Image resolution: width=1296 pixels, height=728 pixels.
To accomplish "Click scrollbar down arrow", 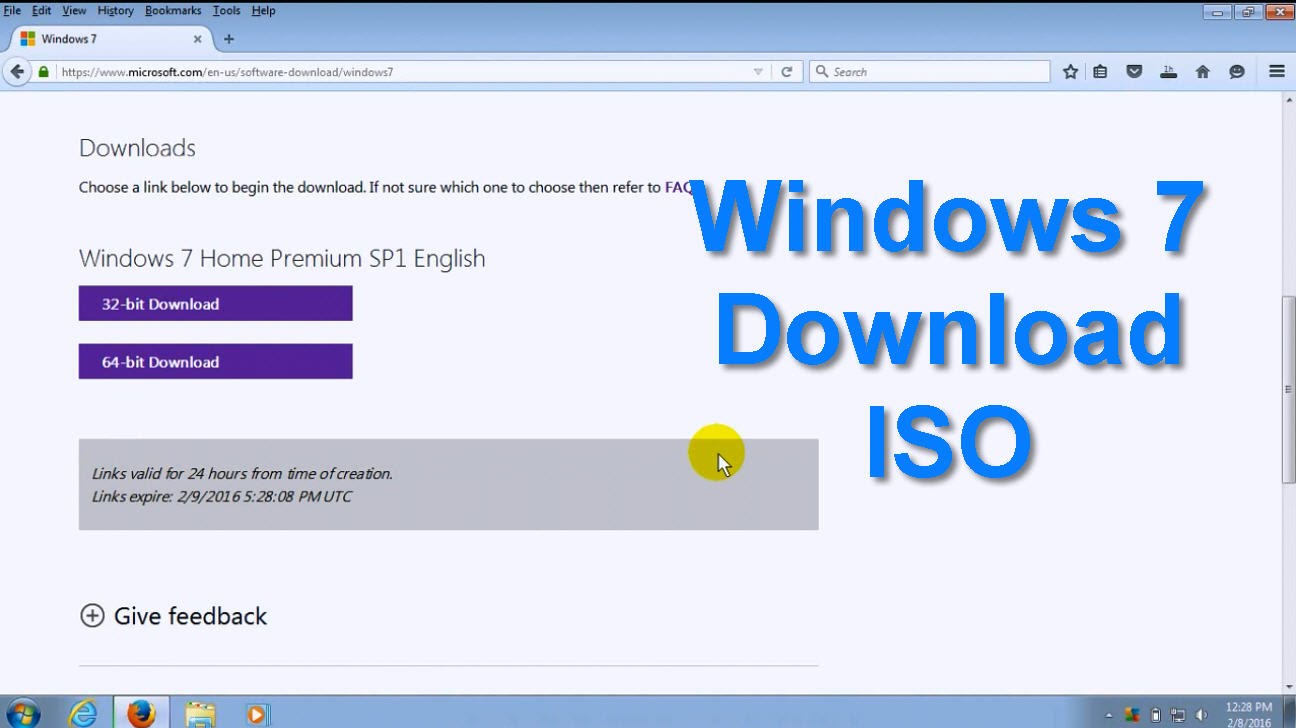I will (1289, 685).
